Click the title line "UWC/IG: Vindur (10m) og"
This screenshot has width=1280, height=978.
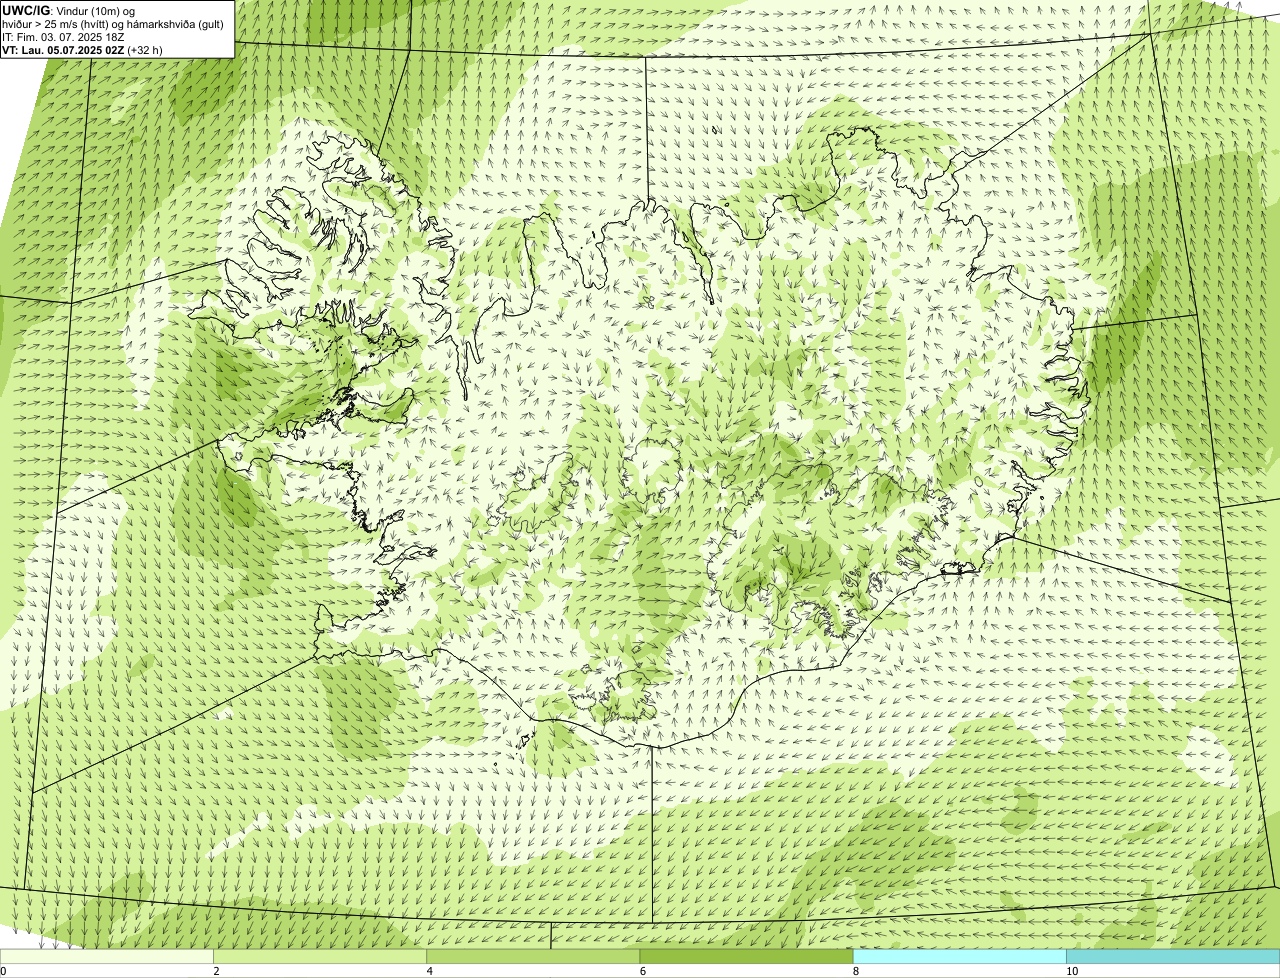67,10
